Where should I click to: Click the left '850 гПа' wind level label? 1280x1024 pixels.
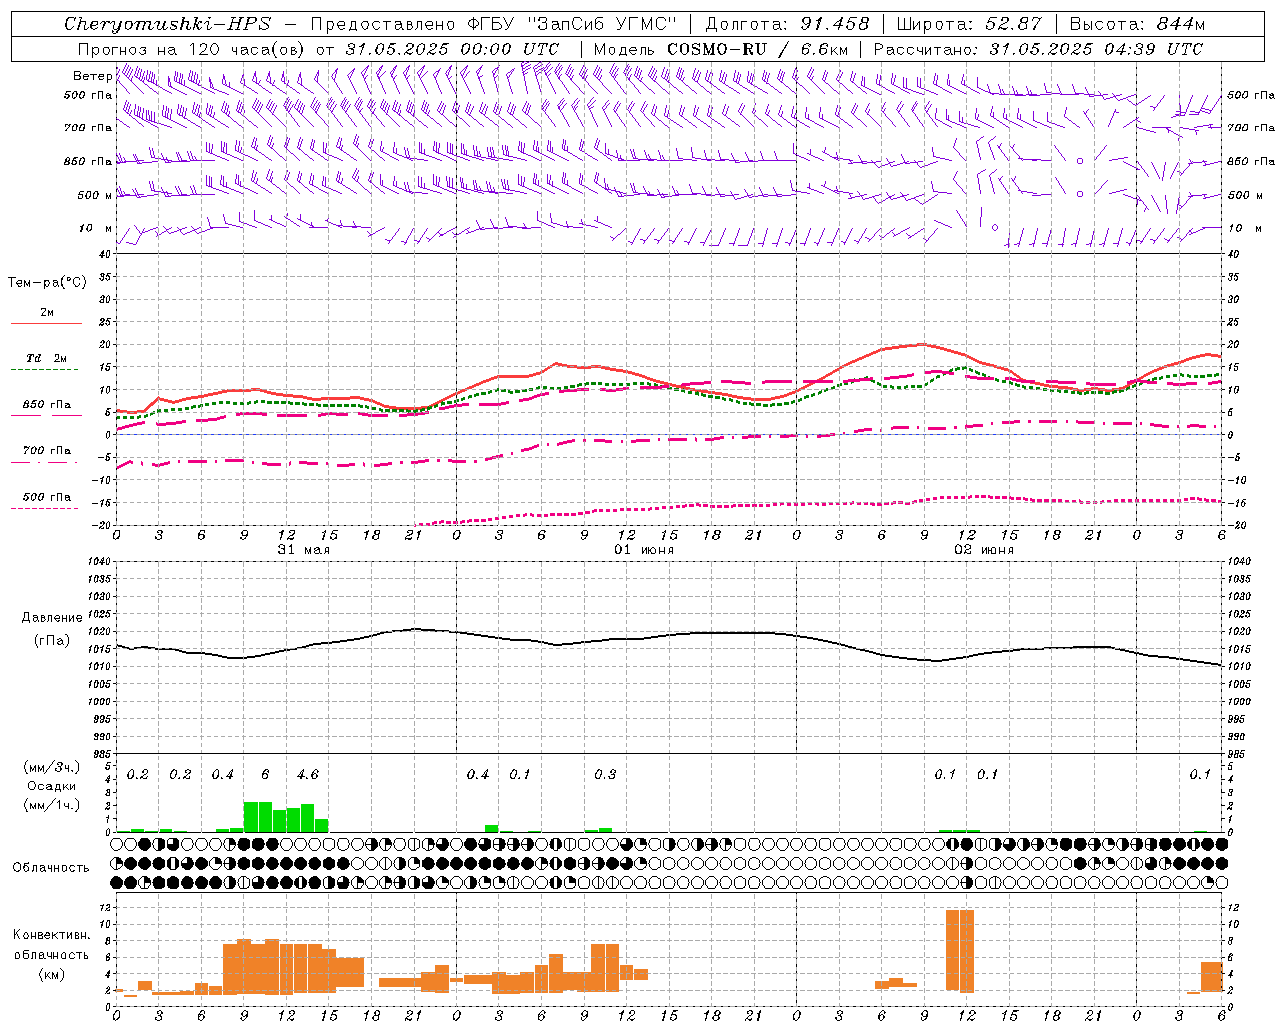click(x=88, y=161)
